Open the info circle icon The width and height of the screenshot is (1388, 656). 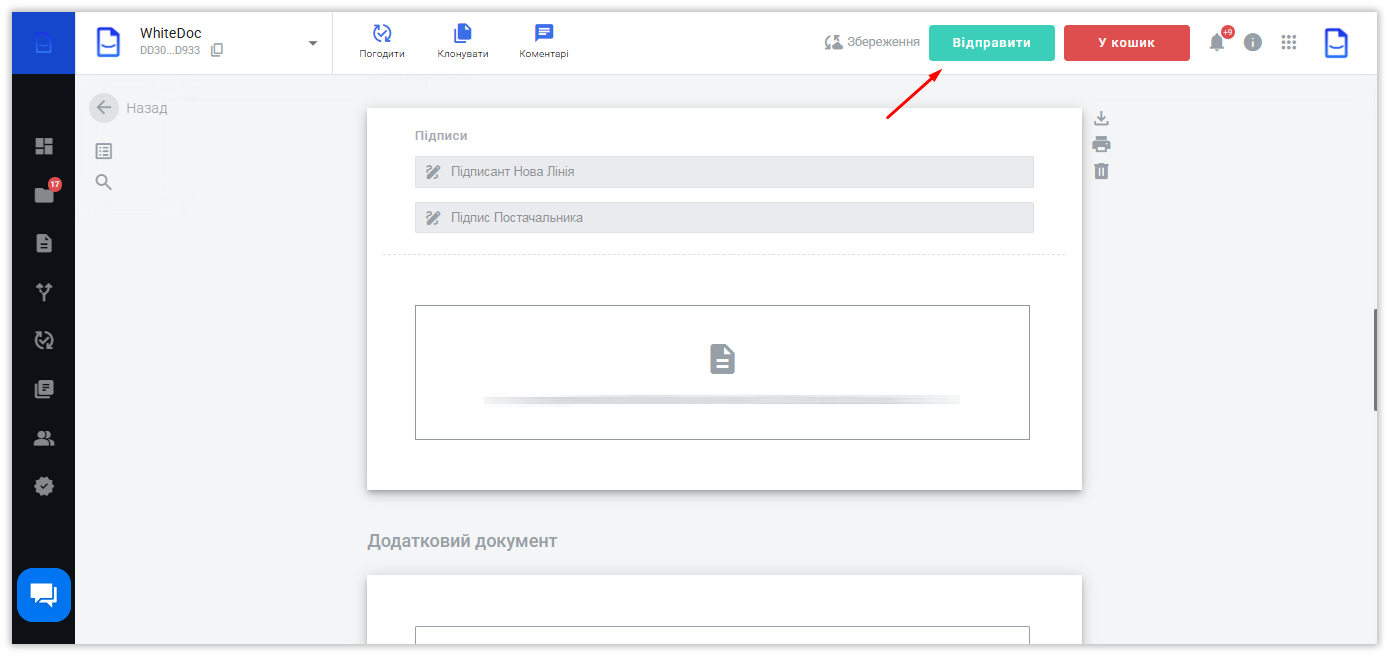coord(1253,43)
